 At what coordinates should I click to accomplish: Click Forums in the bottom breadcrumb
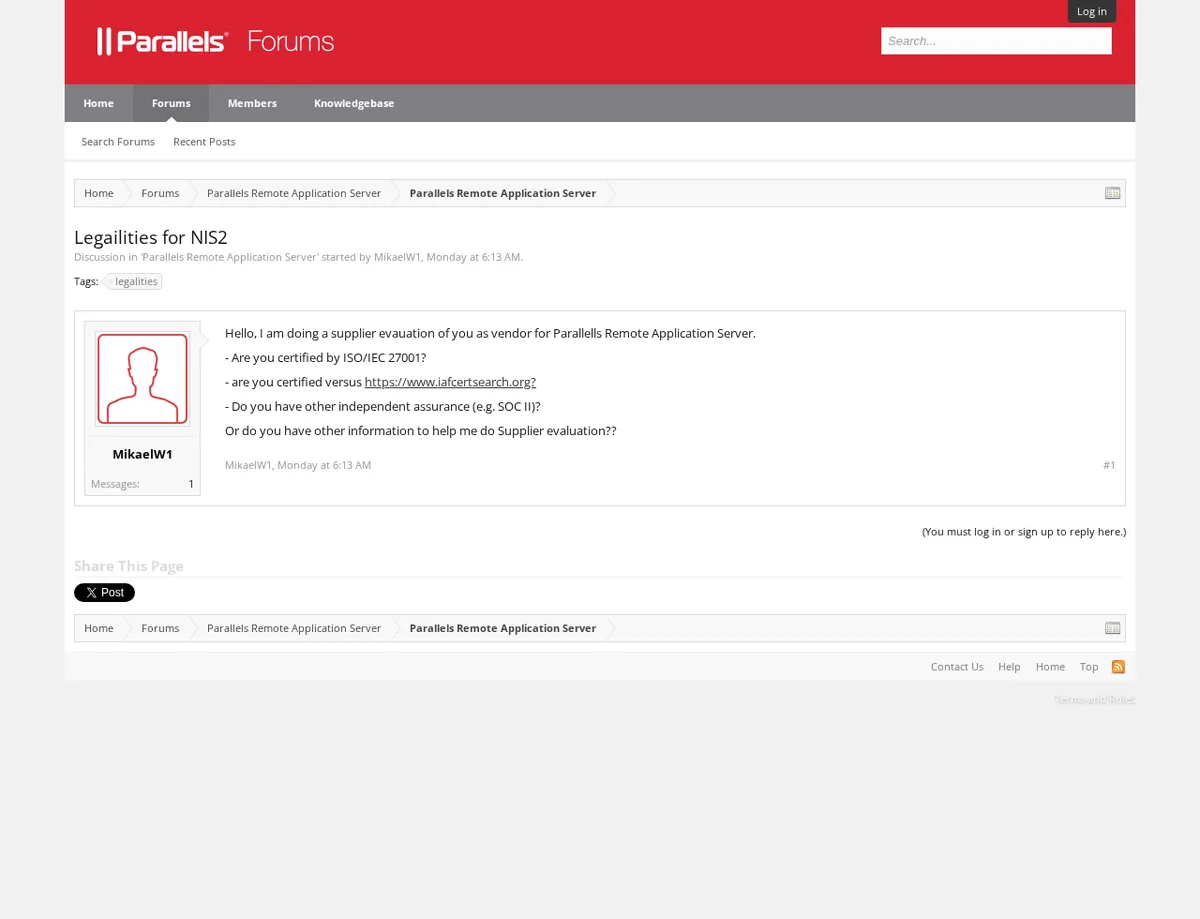tap(160, 628)
